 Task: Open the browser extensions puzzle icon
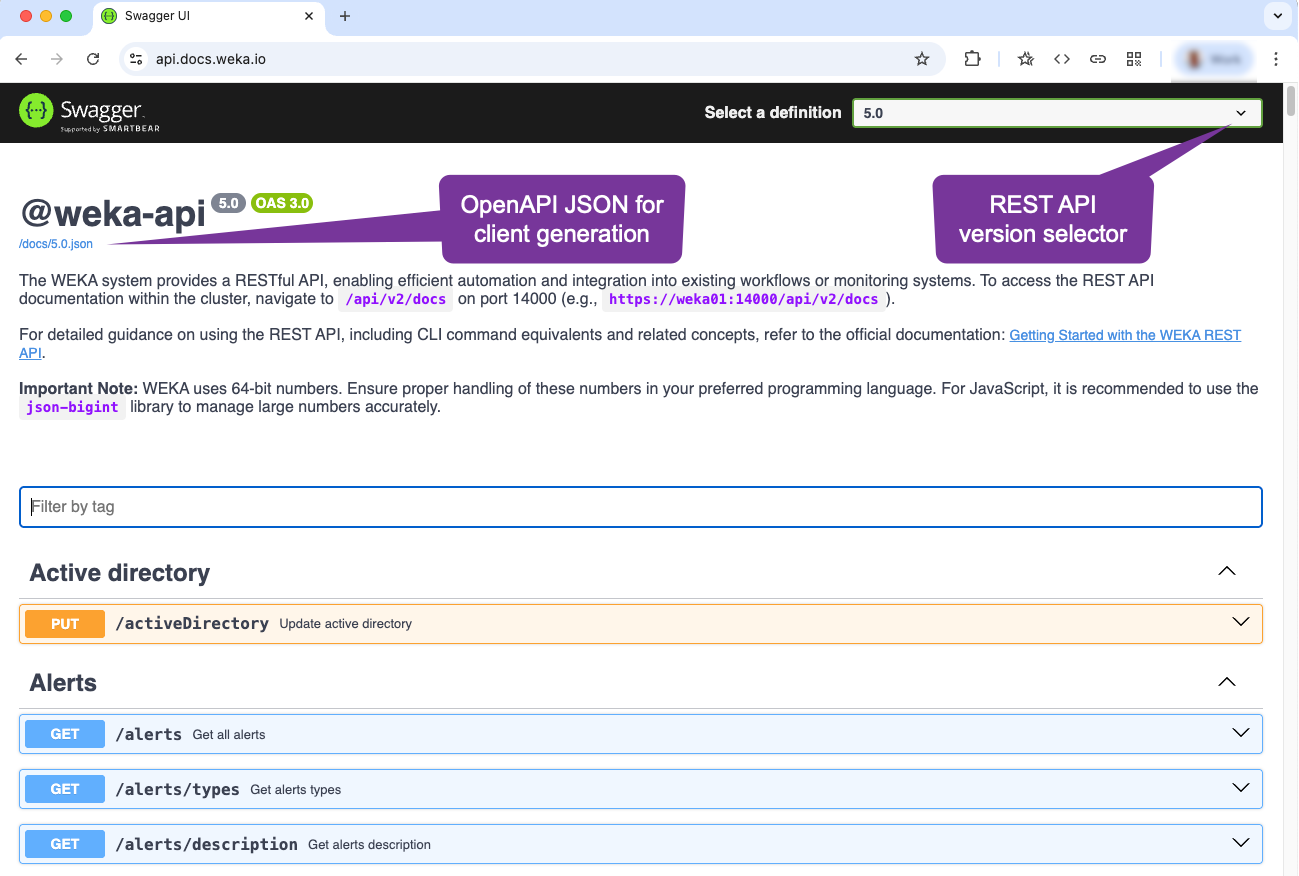pyautogui.click(x=972, y=59)
